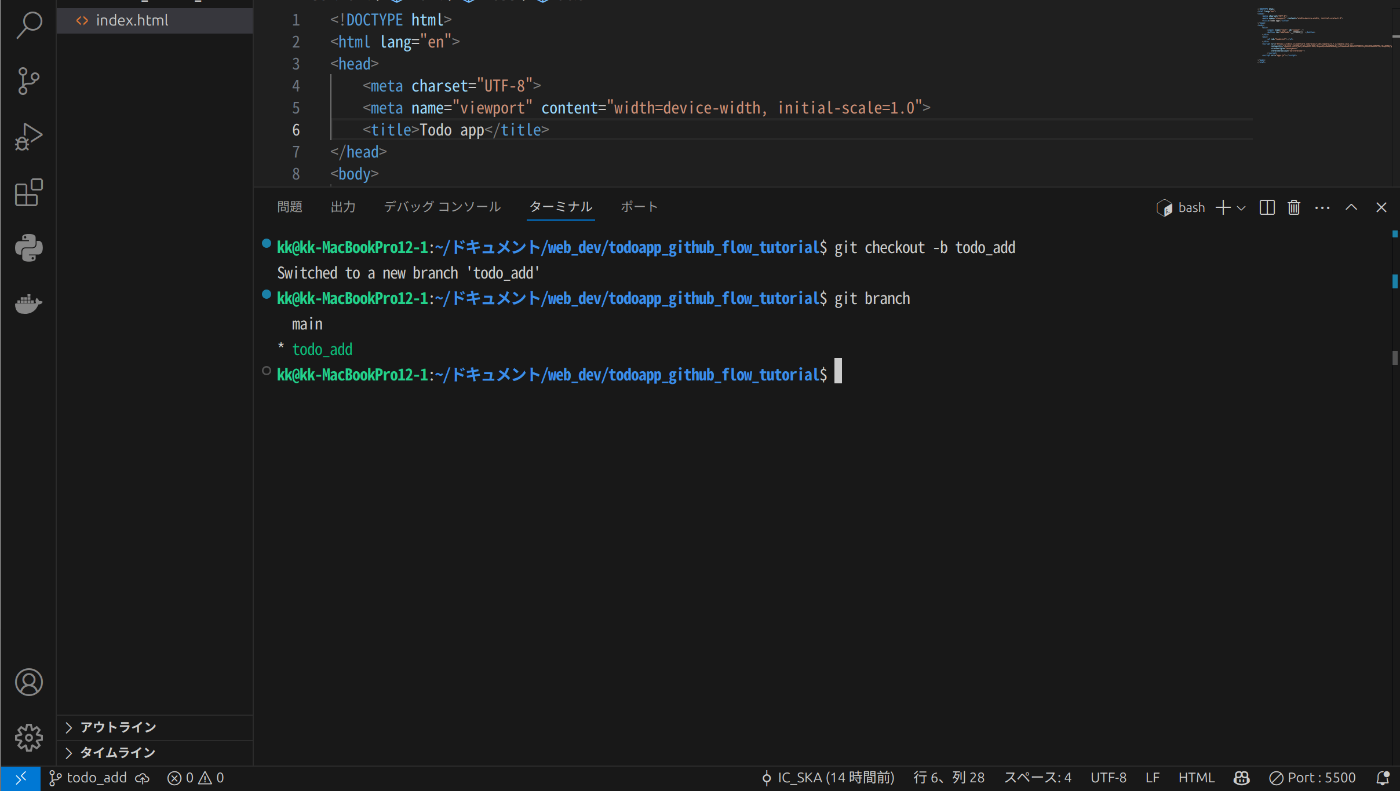Click the IC_SKA git blame status entry

[827, 778]
